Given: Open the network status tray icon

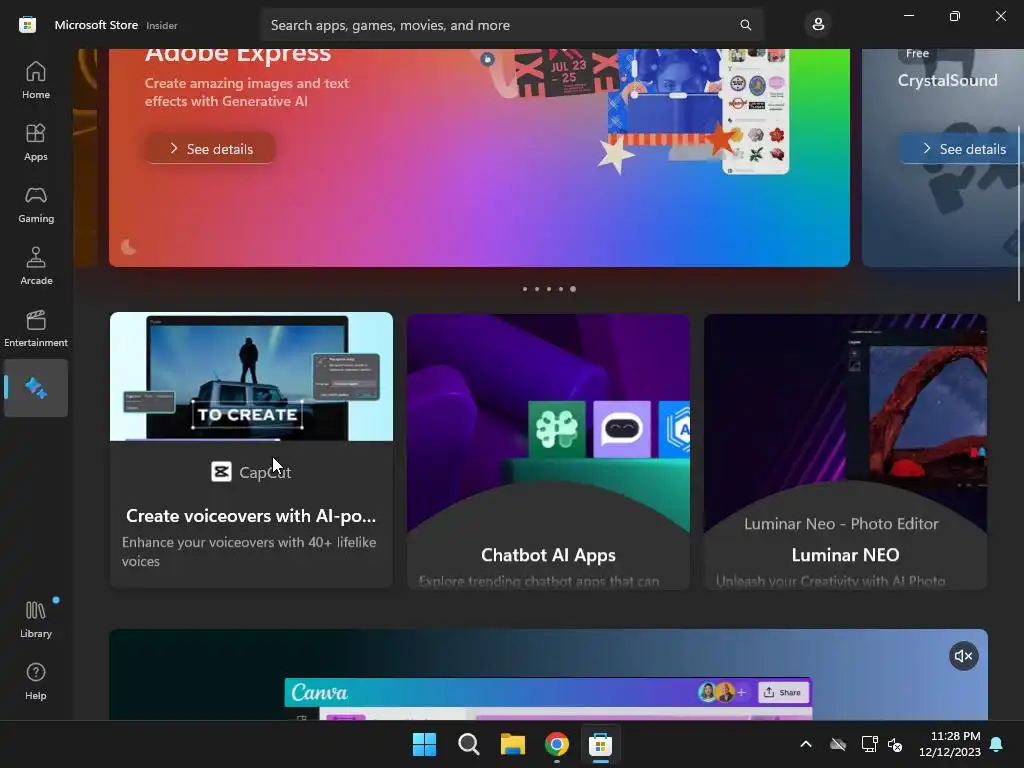Looking at the screenshot, I should 869,744.
